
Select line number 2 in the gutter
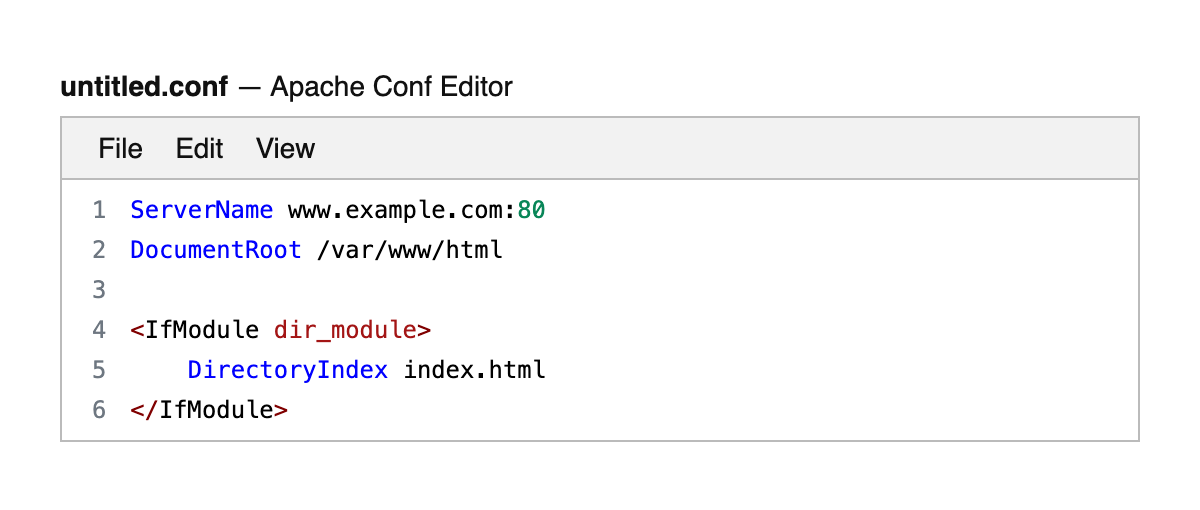pyautogui.click(x=98, y=250)
